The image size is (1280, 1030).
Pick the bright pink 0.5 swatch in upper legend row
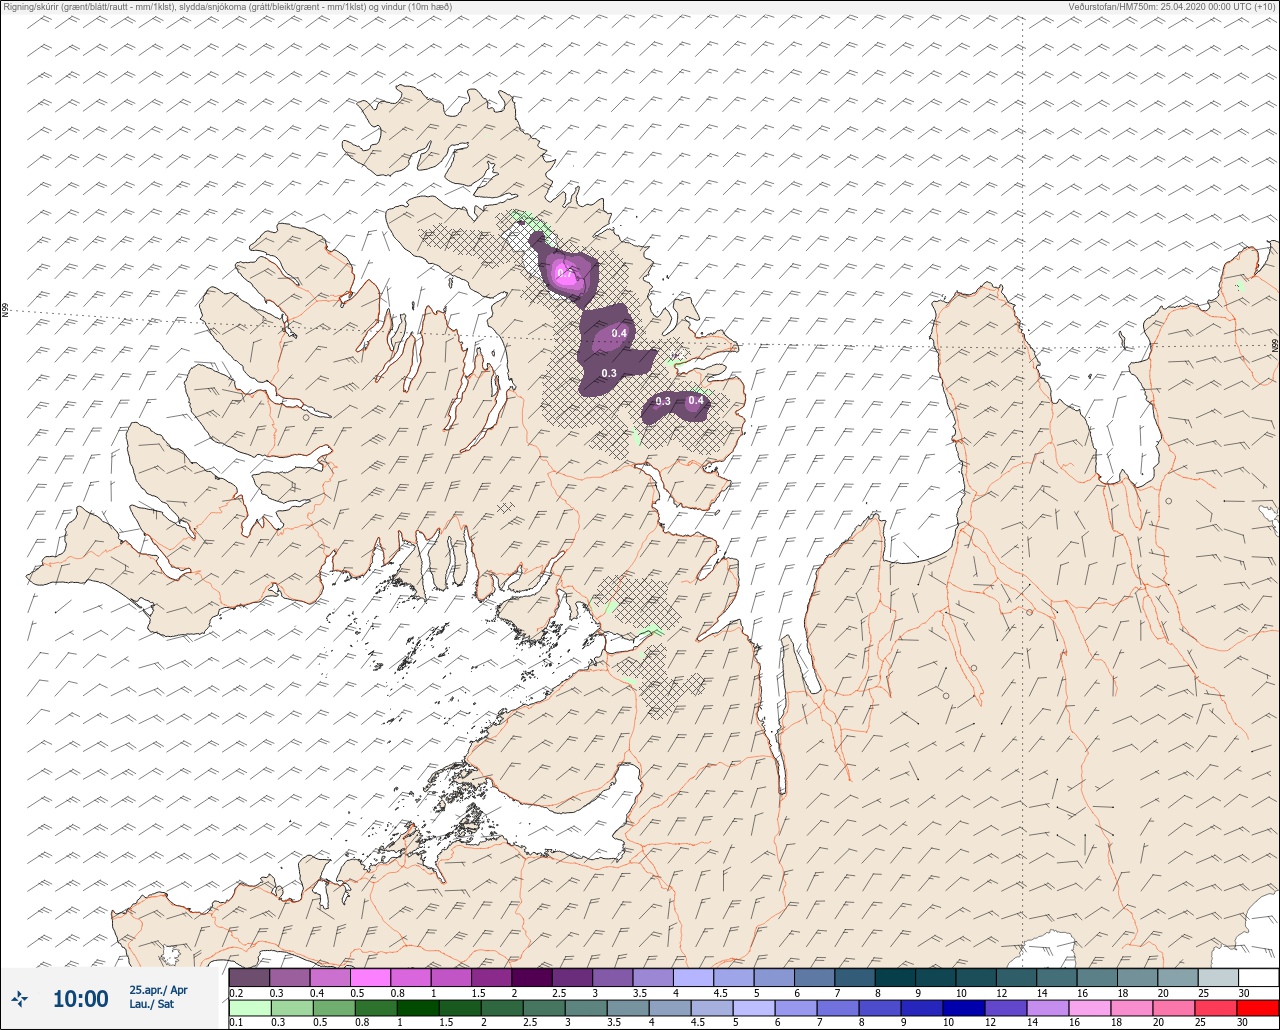tap(370, 977)
